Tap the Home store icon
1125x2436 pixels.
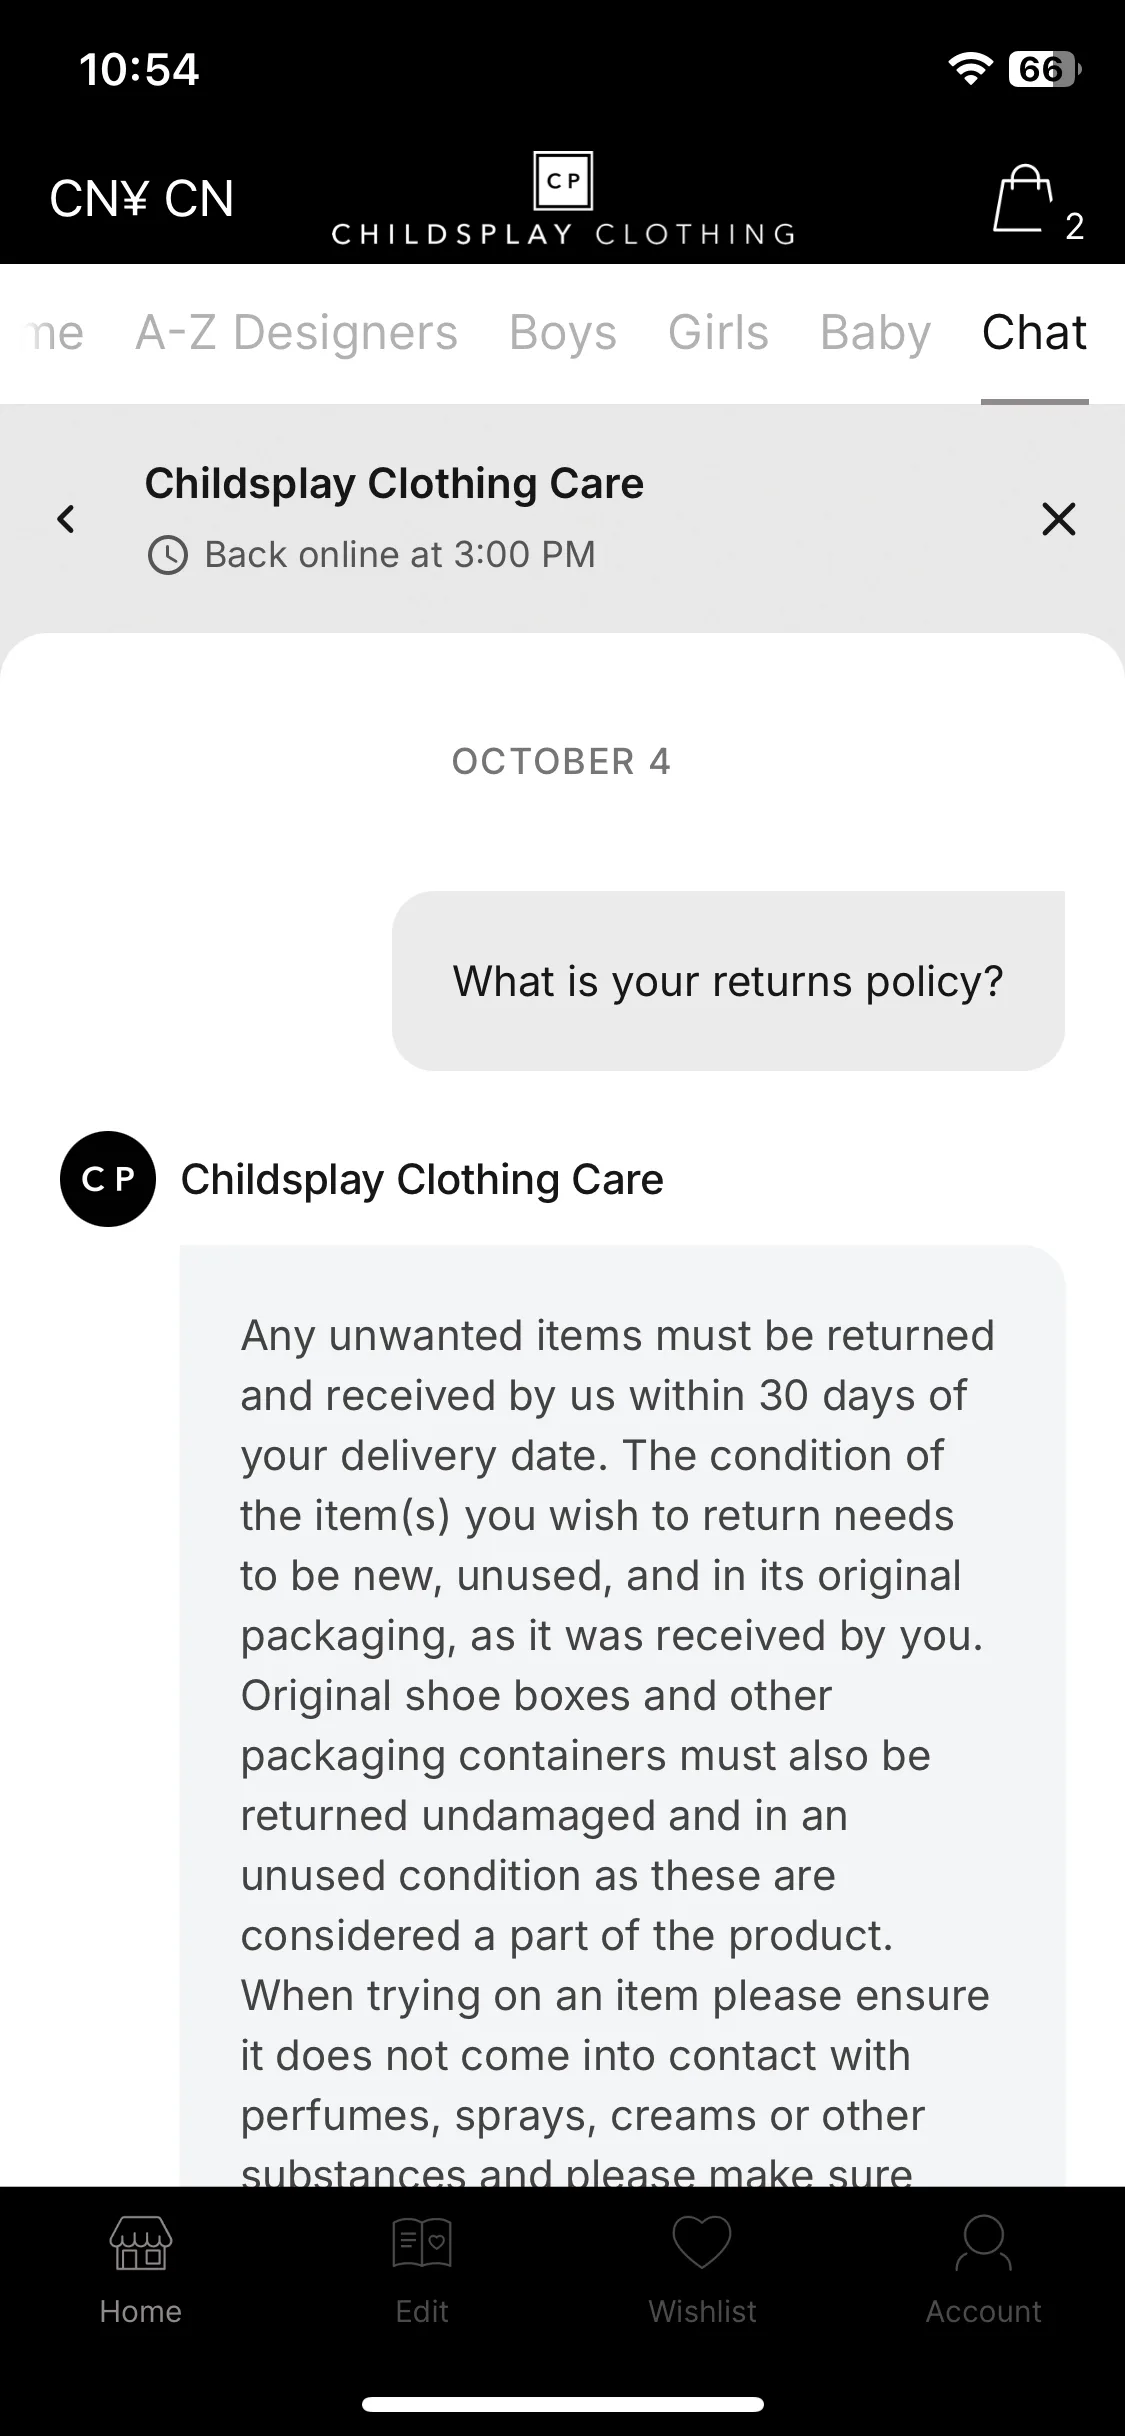140,2243
